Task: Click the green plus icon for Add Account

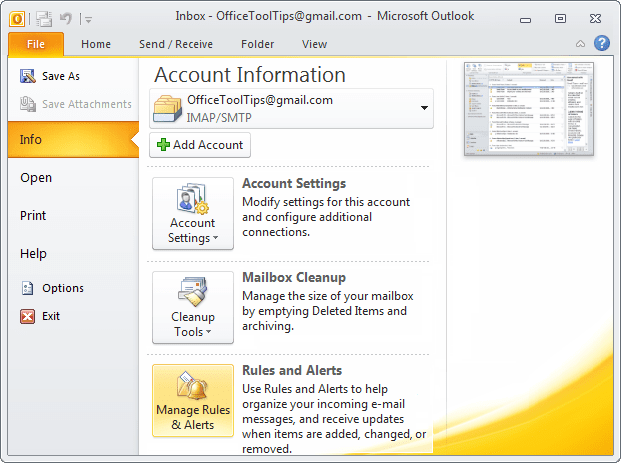Action: click(163, 145)
